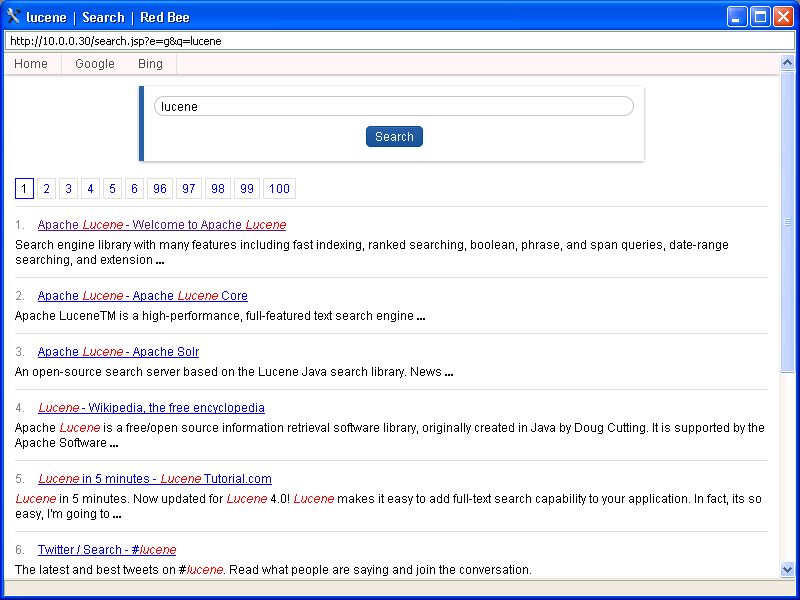
Task: Go to results page 6
Action: click(x=134, y=188)
